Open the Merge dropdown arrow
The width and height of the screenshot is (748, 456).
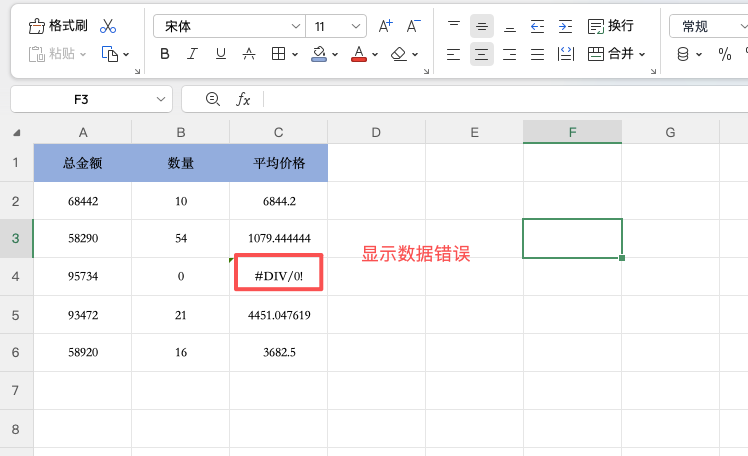tap(642, 54)
